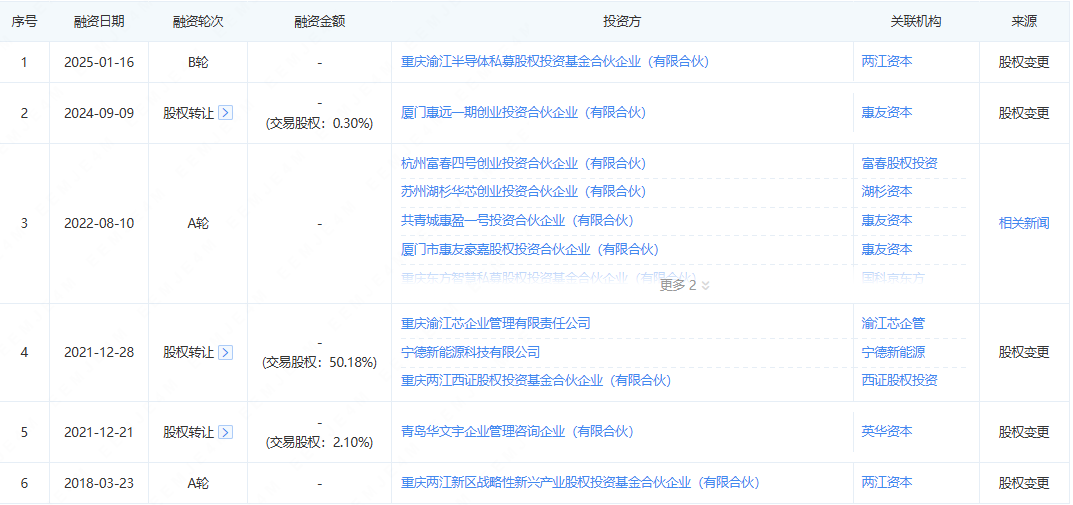This screenshot has height=505, width=1073.
Task: Click 股权变更 source in row 6
Action: click(x=1024, y=483)
